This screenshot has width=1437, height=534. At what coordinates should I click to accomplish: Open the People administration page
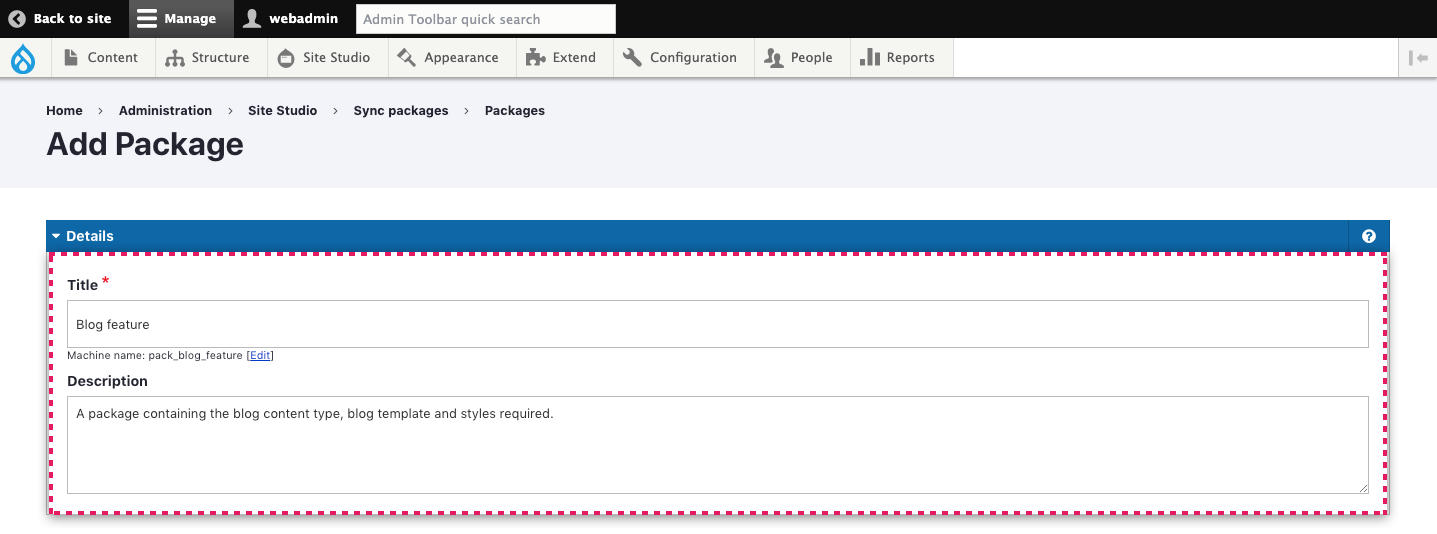point(799,58)
